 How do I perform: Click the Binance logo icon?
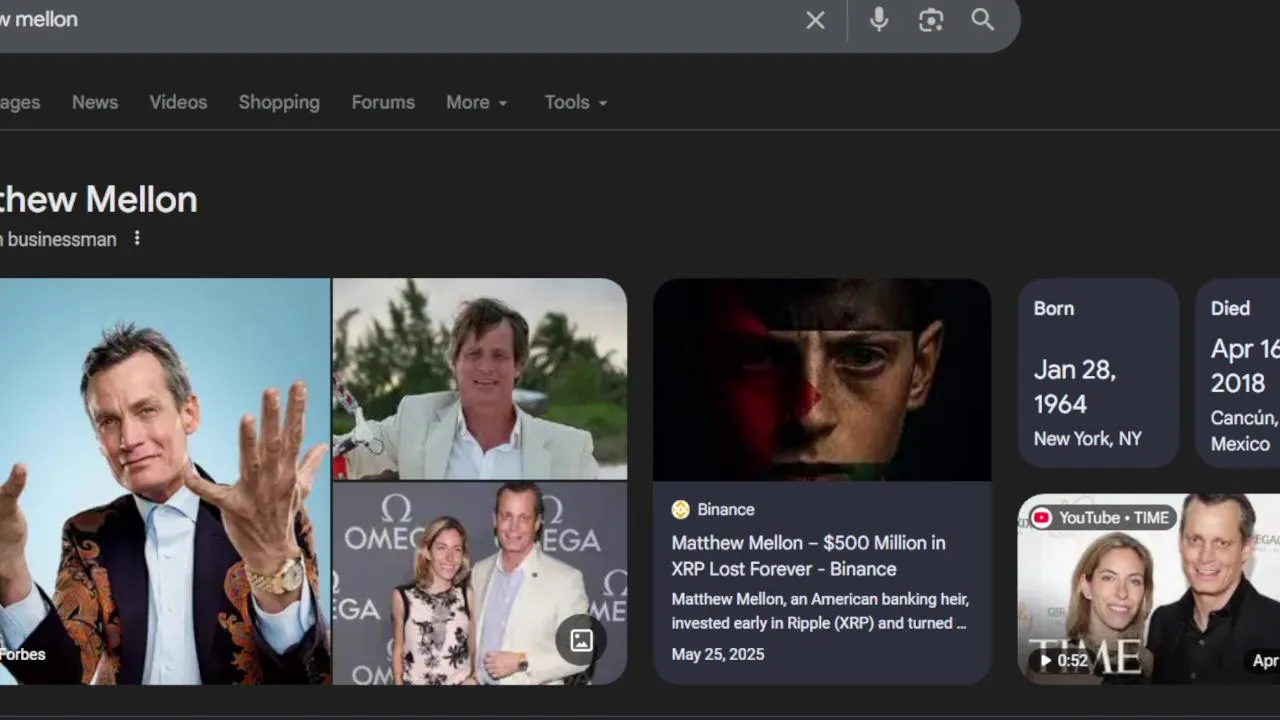pos(681,510)
